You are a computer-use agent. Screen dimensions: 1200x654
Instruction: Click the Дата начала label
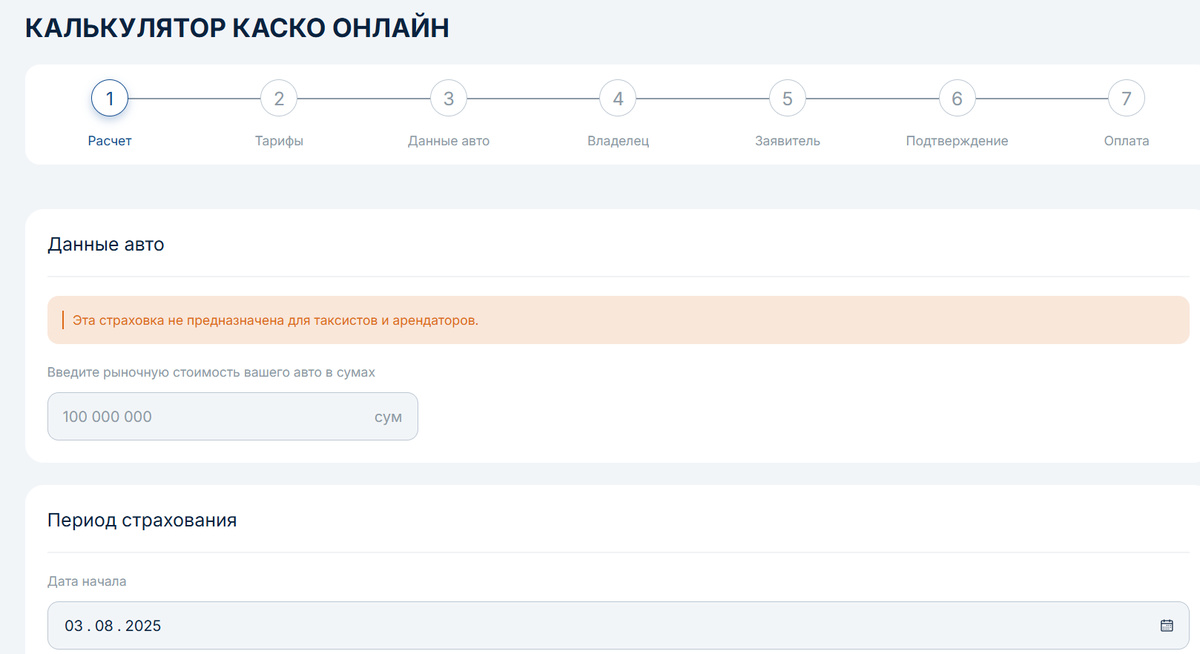tap(87, 581)
